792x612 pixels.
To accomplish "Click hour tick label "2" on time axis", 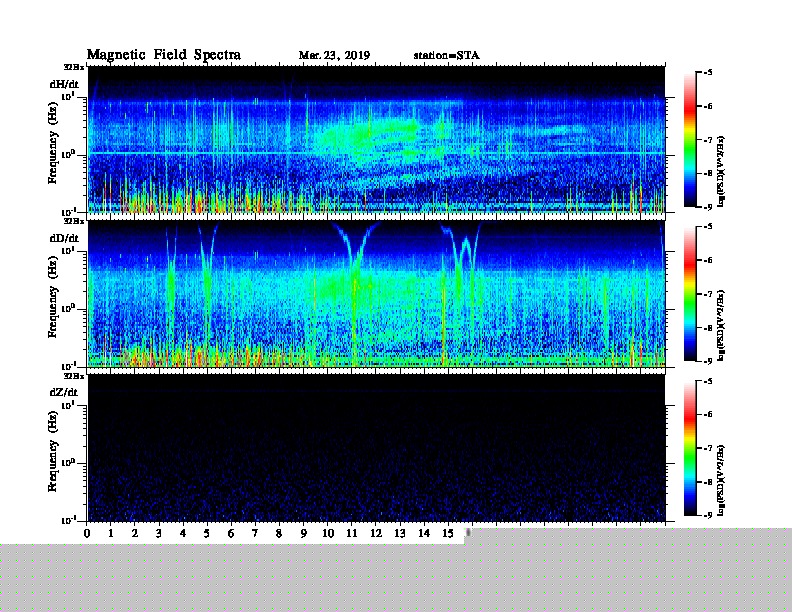I will click(135, 533).
